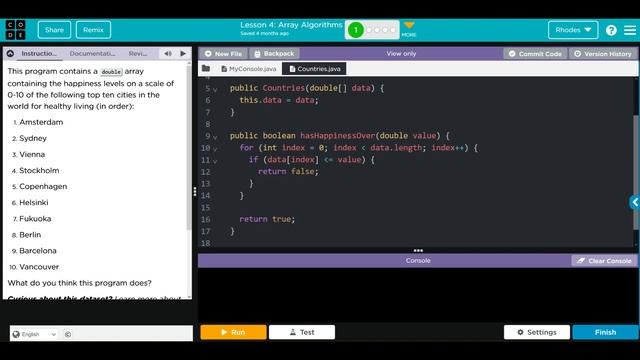The width and height of the screenshot is (640, 360).
Task: Click the Vancouver list item
Action: 39,267
